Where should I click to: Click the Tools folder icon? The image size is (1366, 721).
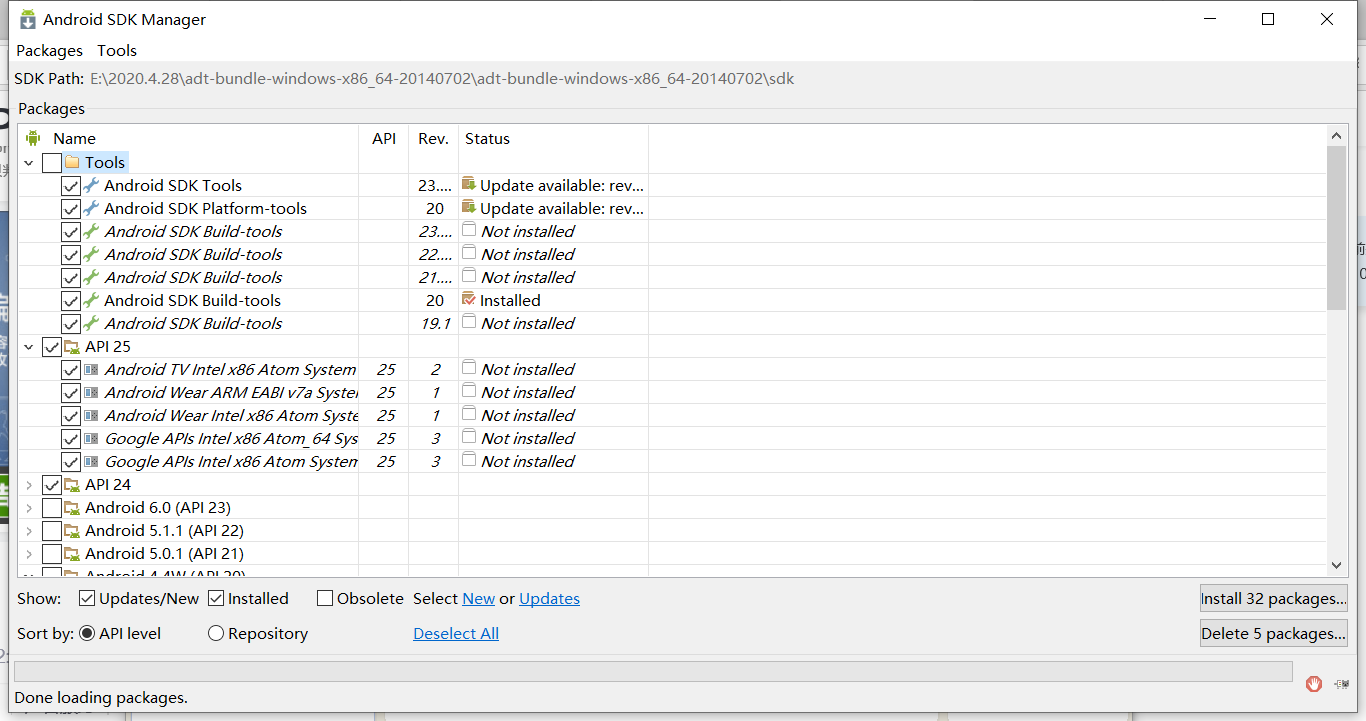click(72, 162)
